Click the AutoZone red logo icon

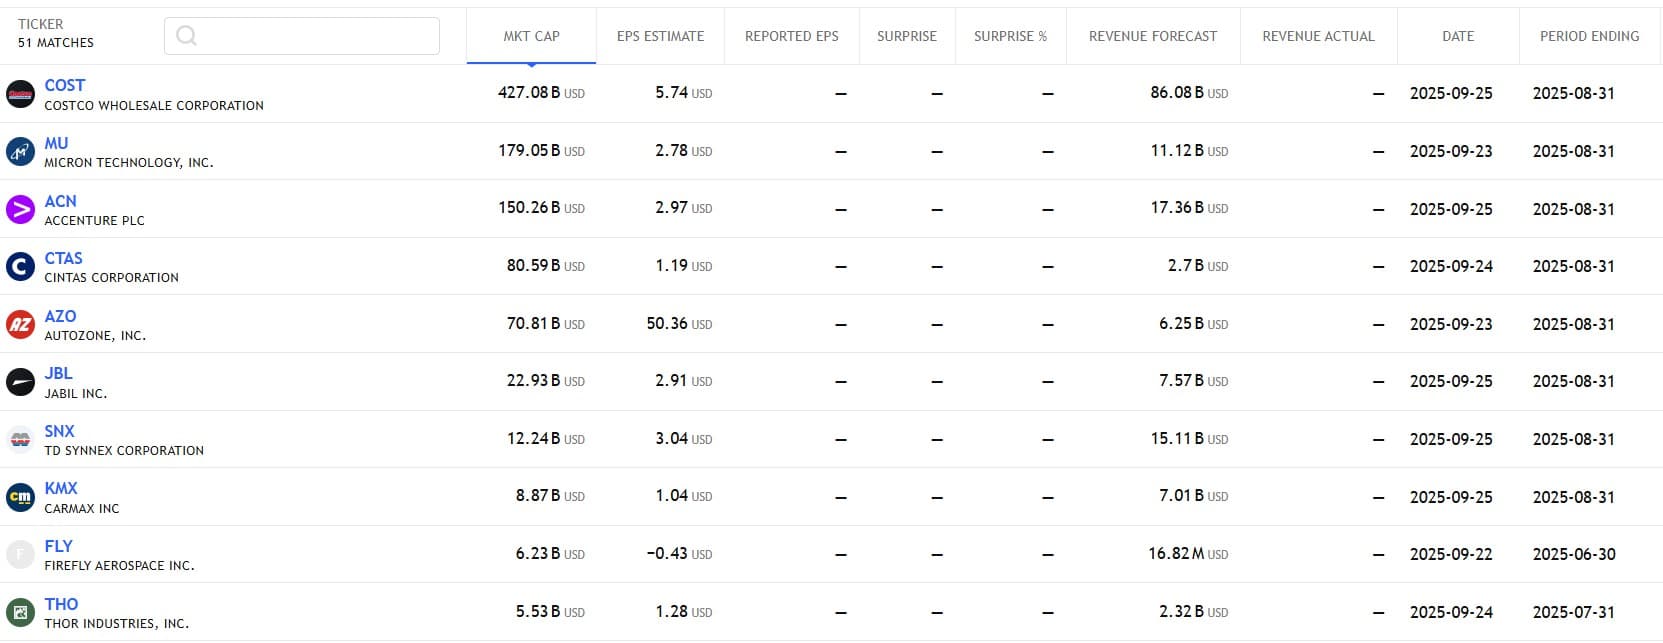[x=20, y=324]
